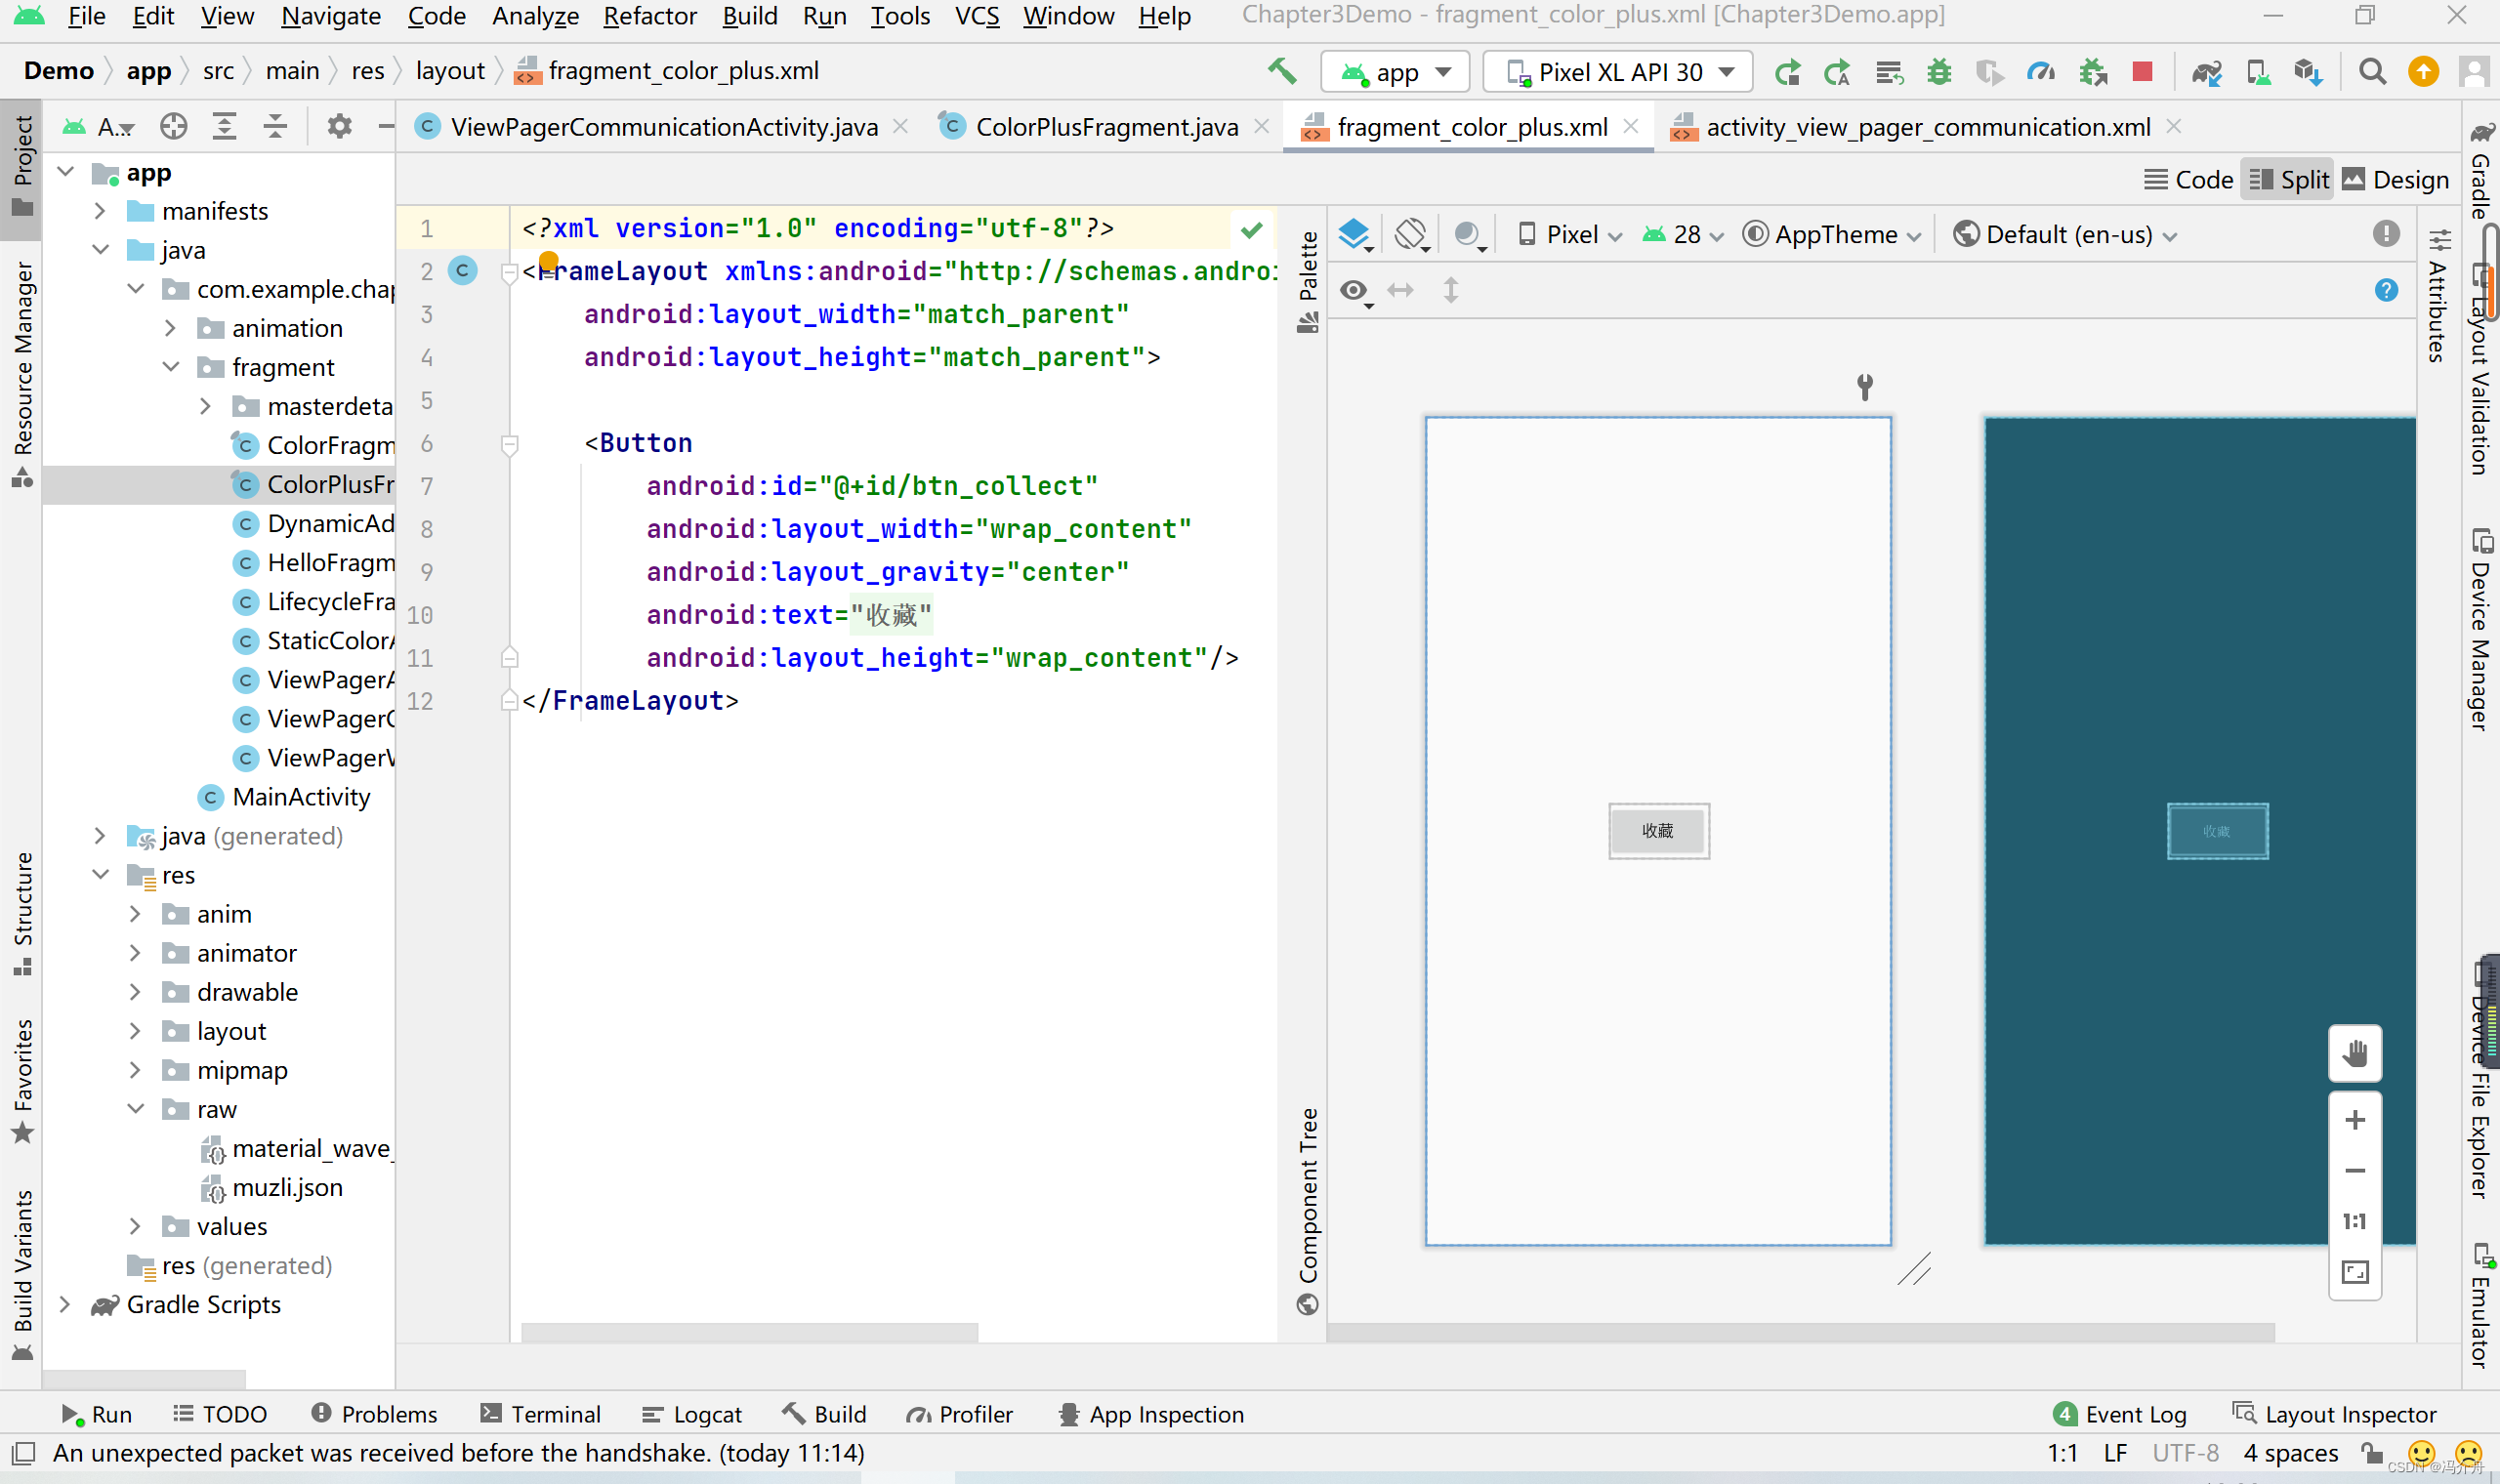The height and width of the screenshot is (1484, 2500).
Task: Open the AppTheme theme dropdown
Action: click(x=1834, y=235)
